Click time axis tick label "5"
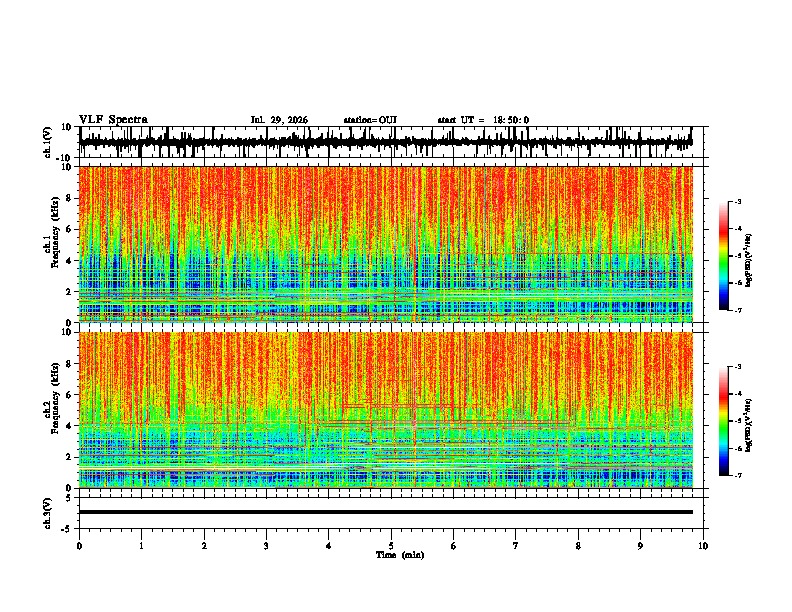The height and width of the screenshot is (612, 792). (x=391, y=546)
